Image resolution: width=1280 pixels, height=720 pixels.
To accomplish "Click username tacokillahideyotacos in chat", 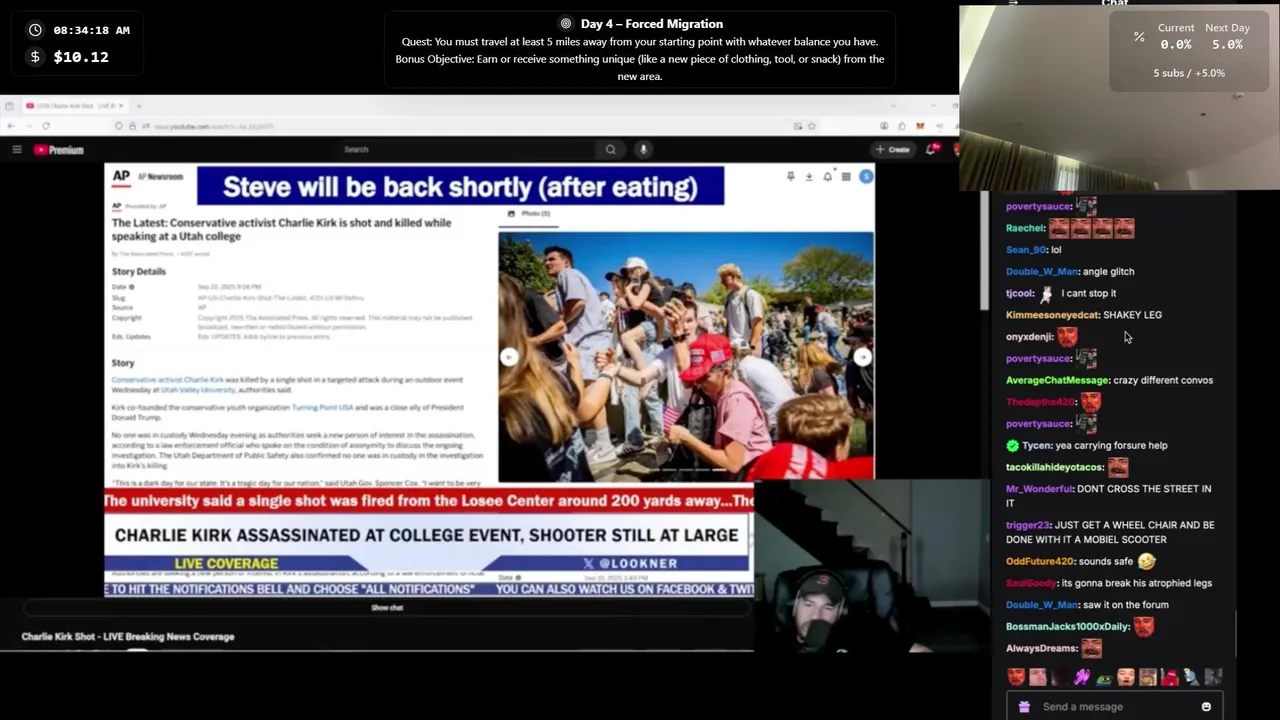I will click(1054, 467).
